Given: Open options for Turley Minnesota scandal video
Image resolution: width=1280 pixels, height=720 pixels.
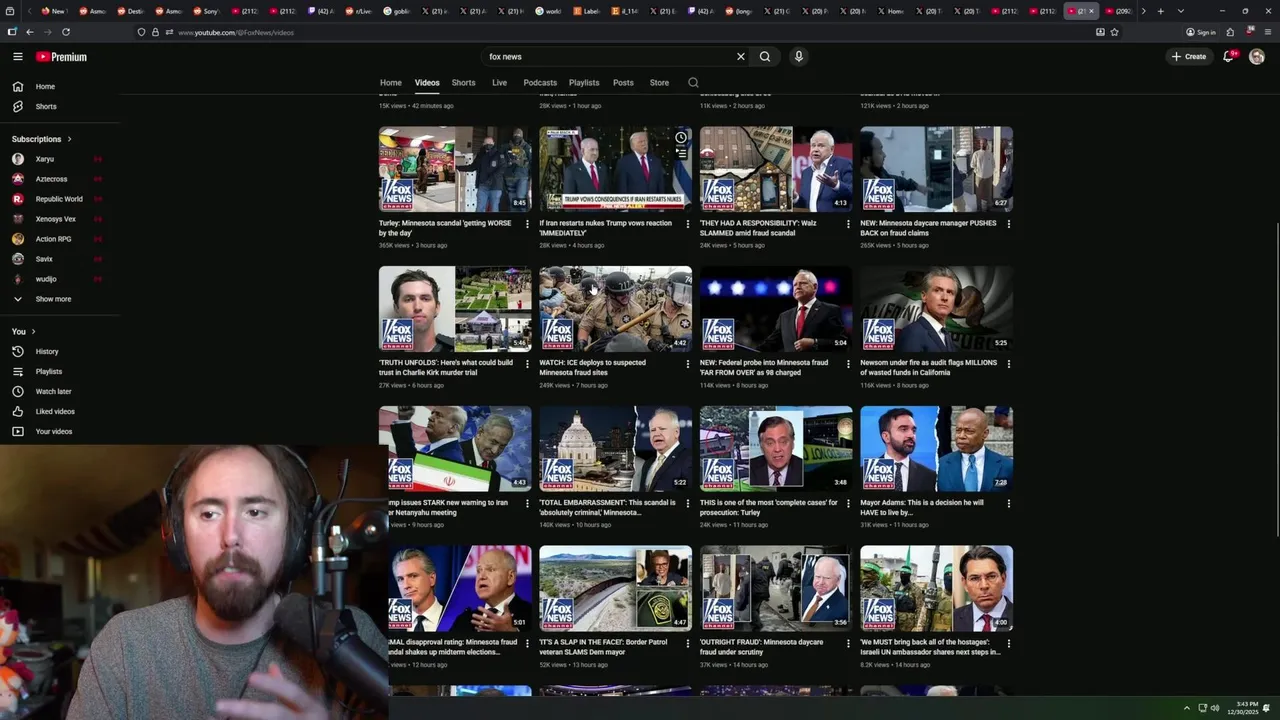Looking at the screenshot, I should pos(527,224).
